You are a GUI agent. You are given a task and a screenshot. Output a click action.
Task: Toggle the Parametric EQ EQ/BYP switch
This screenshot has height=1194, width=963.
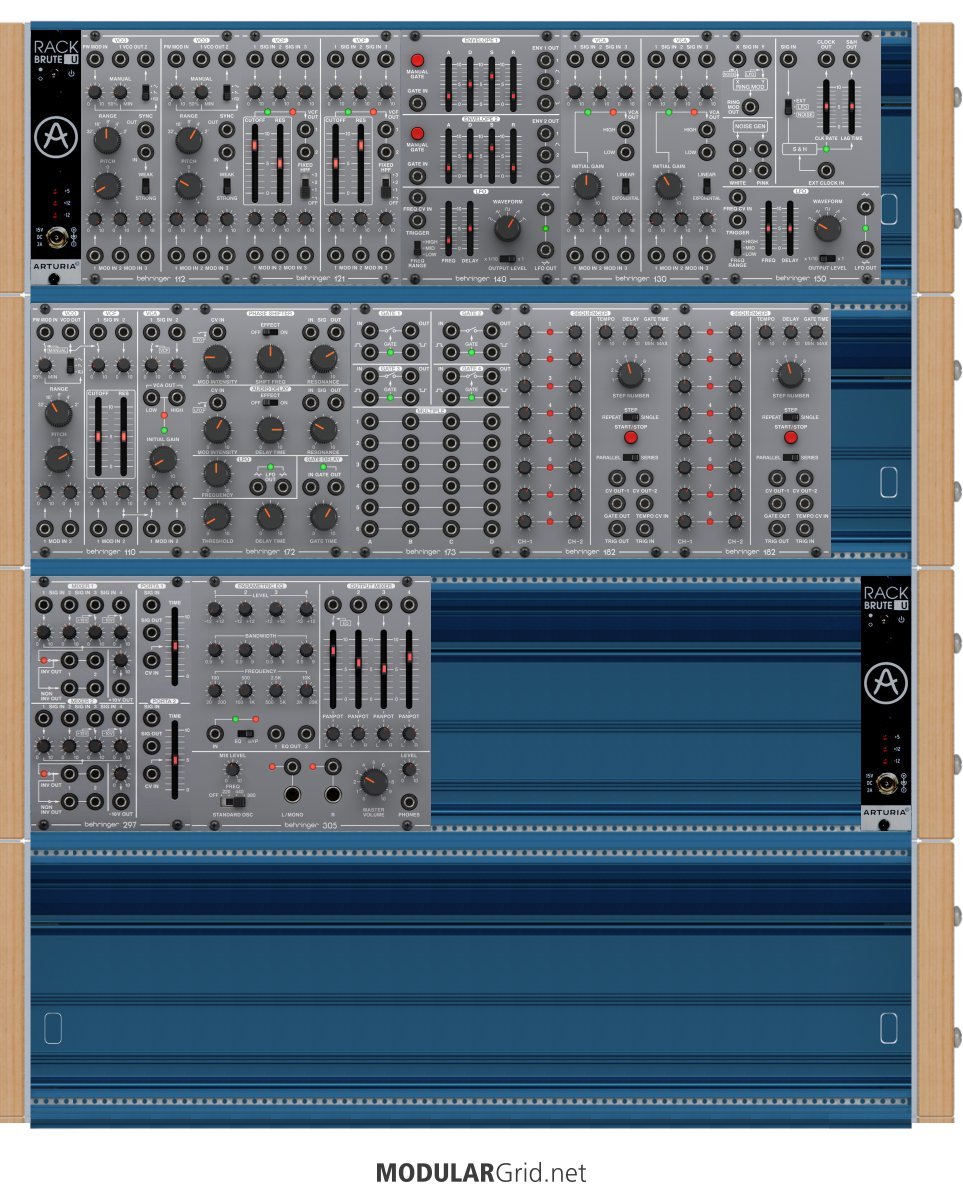(x=245, y=734)
